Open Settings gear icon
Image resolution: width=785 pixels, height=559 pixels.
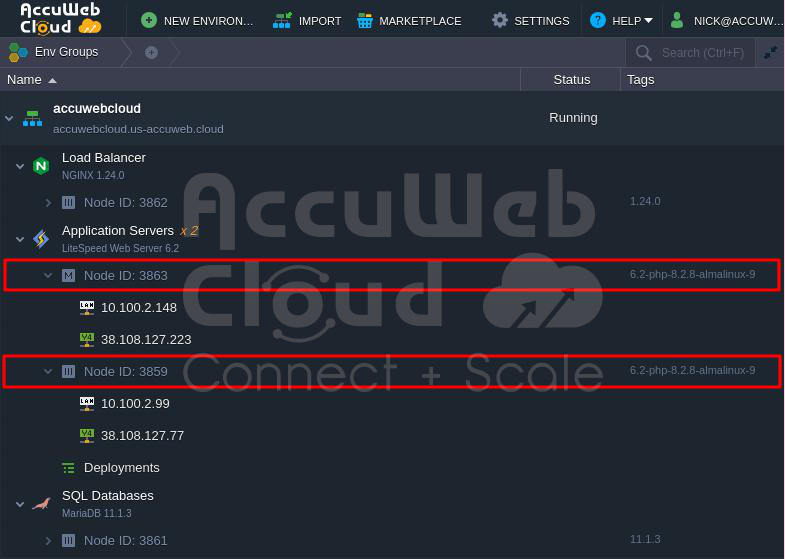click(x=500, y=21)
